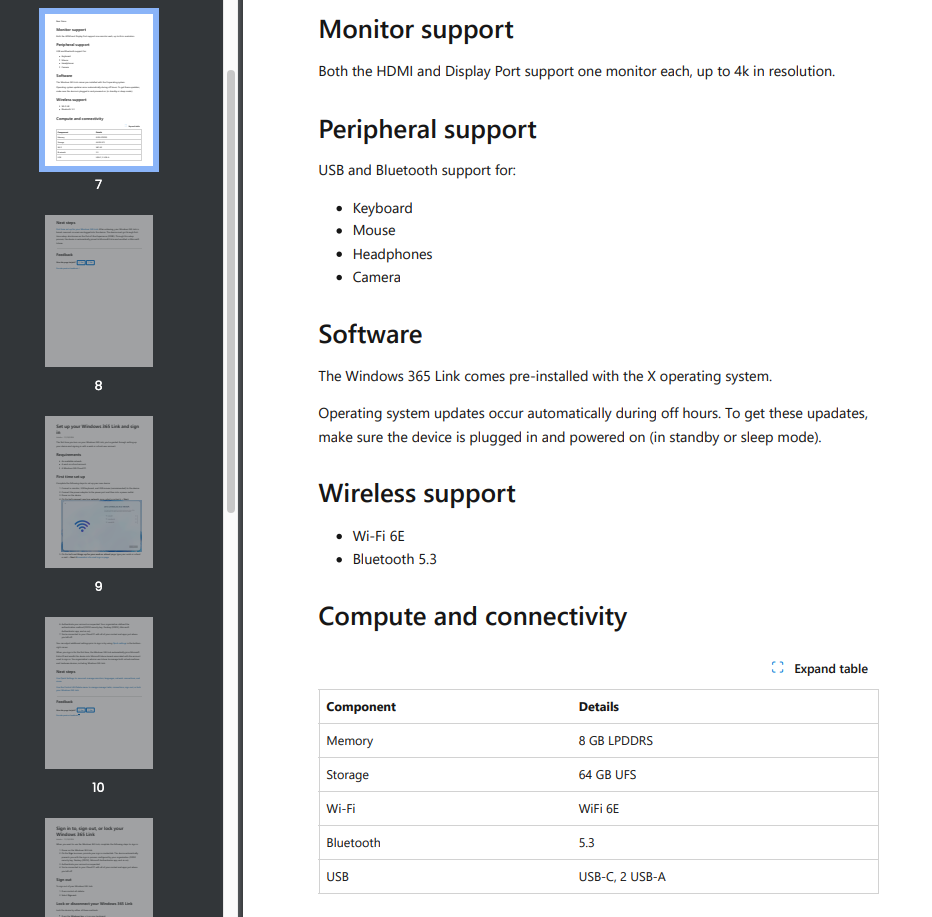Click the Wi-Fi 6E bullet item
The height and width of the screenshot is (917, 932).
379,536
